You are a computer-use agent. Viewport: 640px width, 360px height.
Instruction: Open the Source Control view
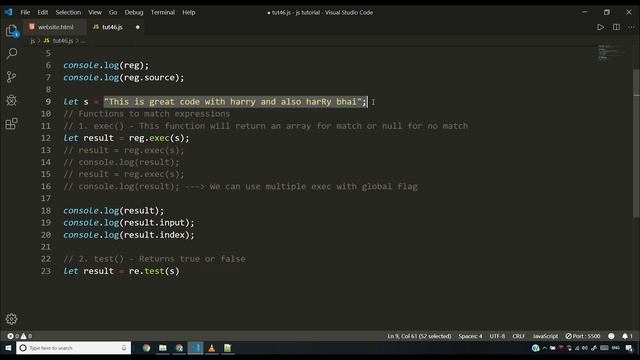pos(11,77)
